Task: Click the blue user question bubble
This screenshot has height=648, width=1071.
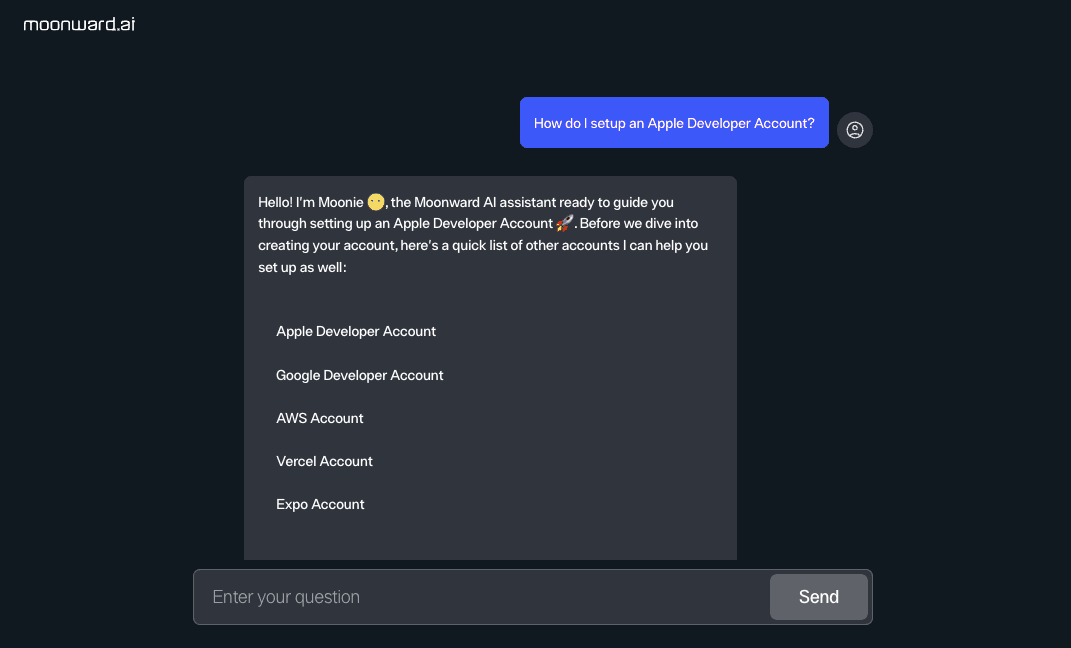Action: tap(674, 122)
